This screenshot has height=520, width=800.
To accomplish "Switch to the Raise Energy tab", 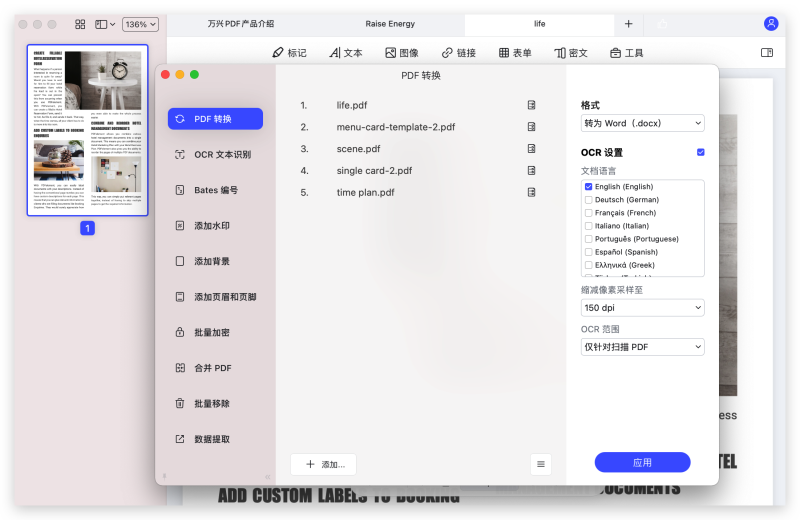I will pyautogui.click(x=390, y=23).
